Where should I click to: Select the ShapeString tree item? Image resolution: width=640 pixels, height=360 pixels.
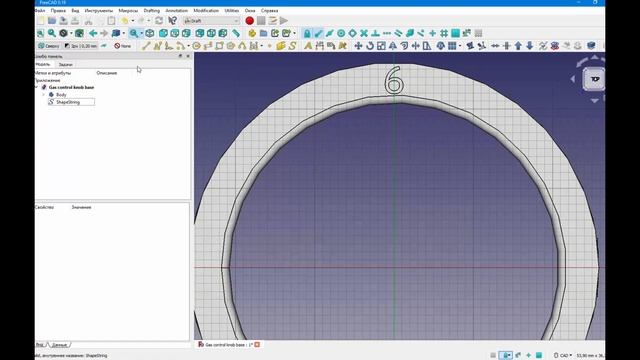coord(71,102)
